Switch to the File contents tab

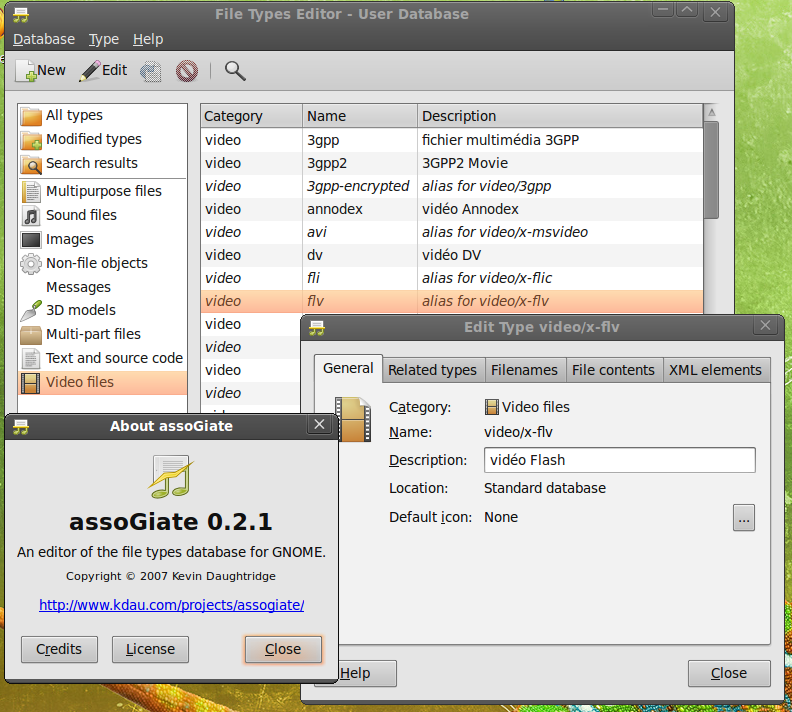pos(613,370)
